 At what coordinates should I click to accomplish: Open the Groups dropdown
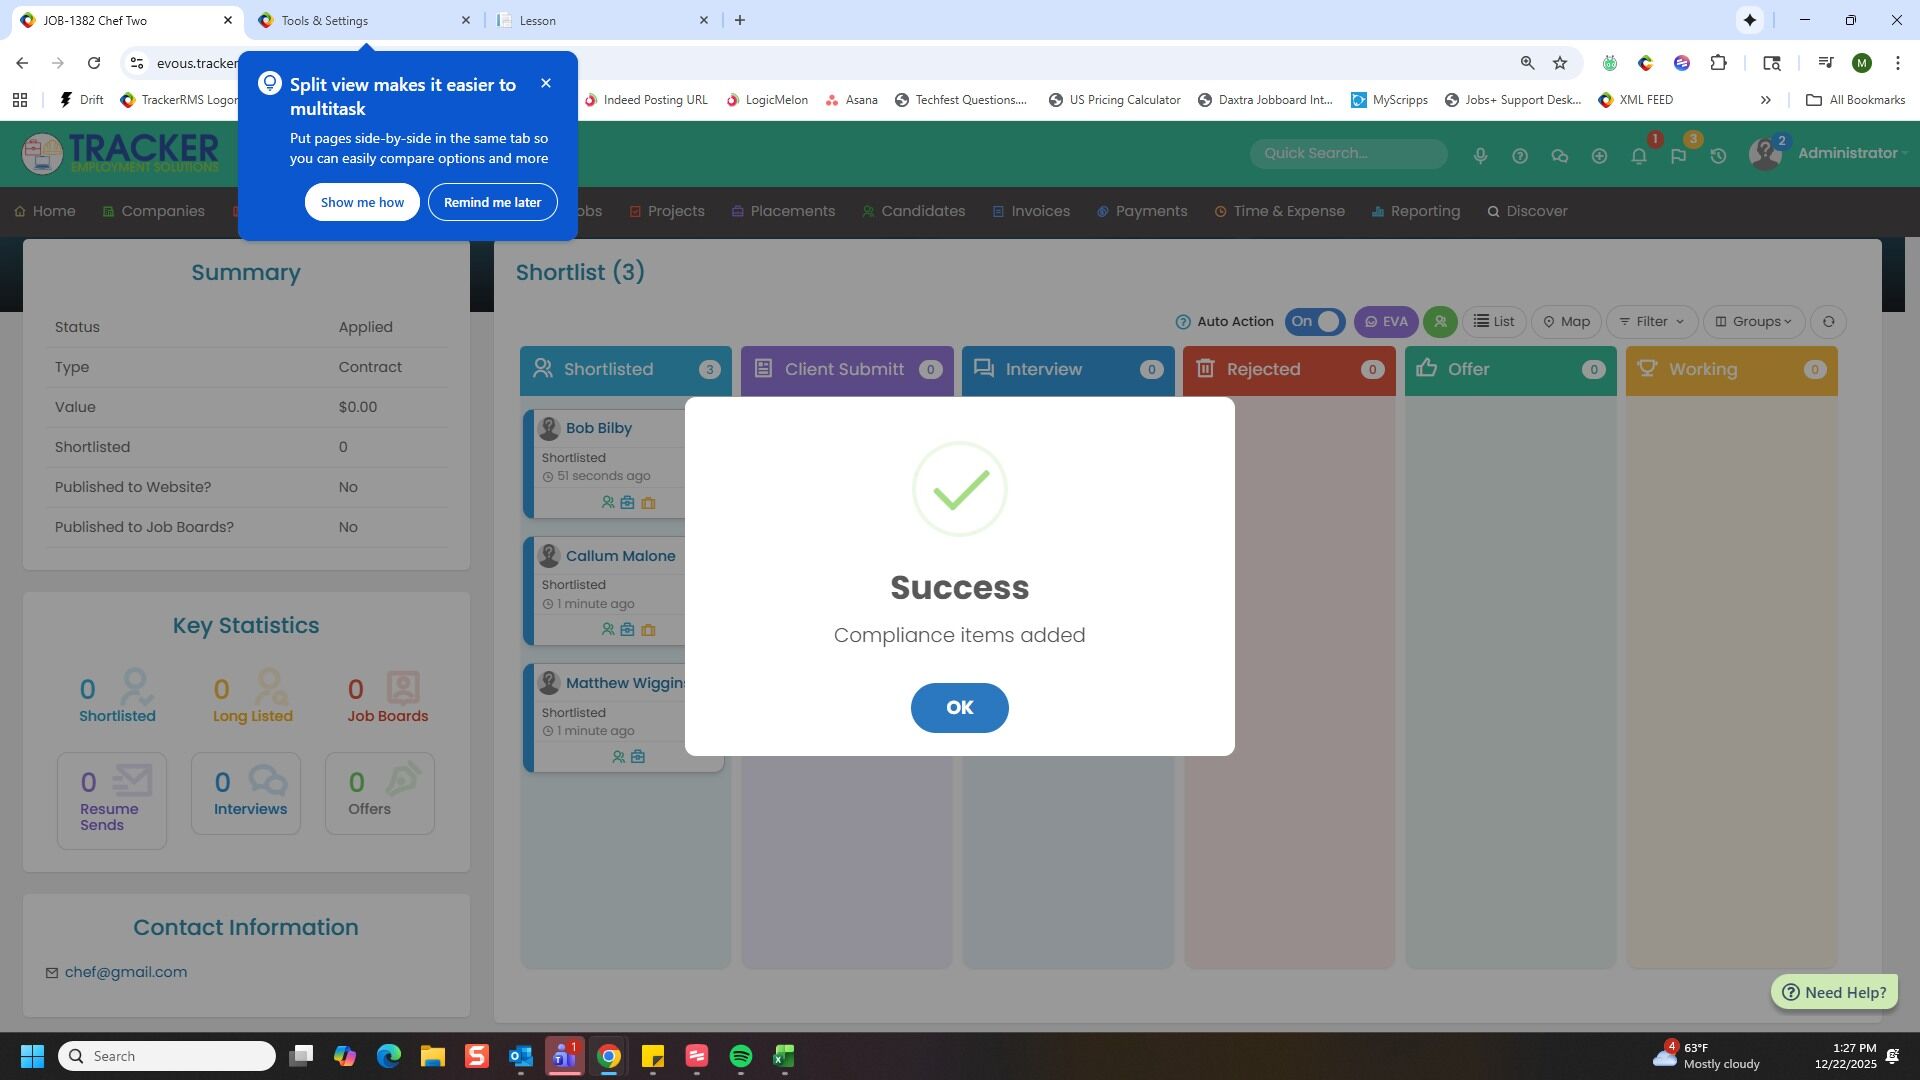[x=1753, y=322]
